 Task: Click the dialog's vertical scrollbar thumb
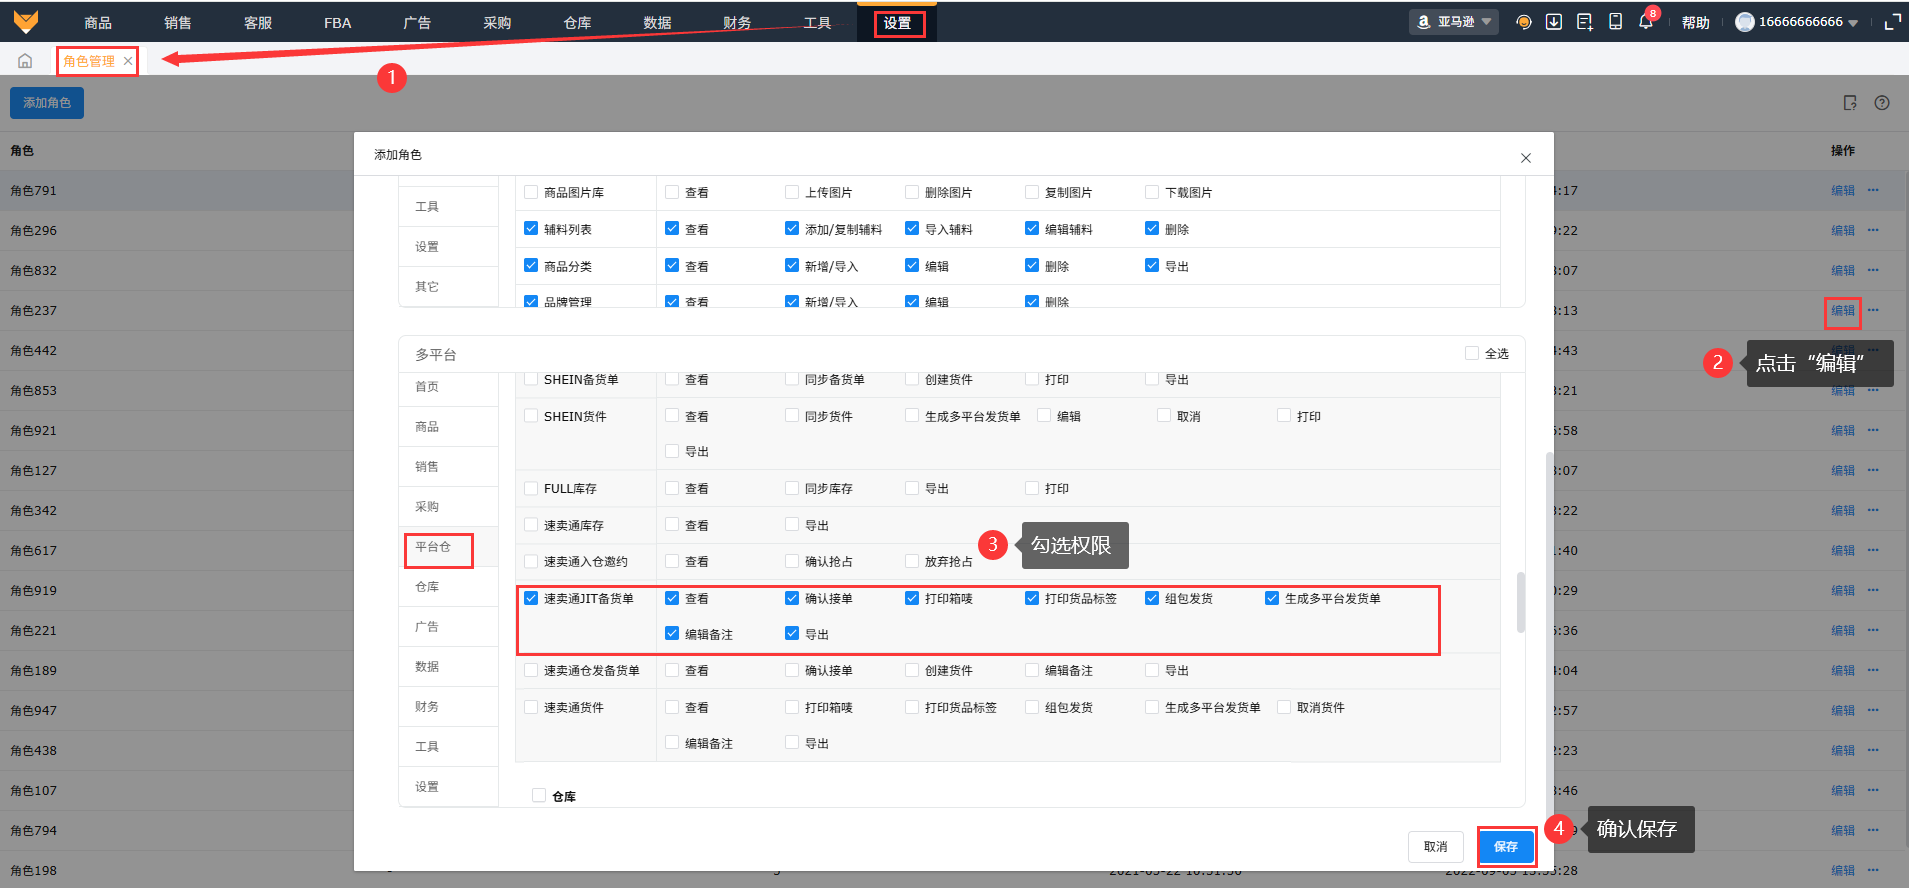1520,602
